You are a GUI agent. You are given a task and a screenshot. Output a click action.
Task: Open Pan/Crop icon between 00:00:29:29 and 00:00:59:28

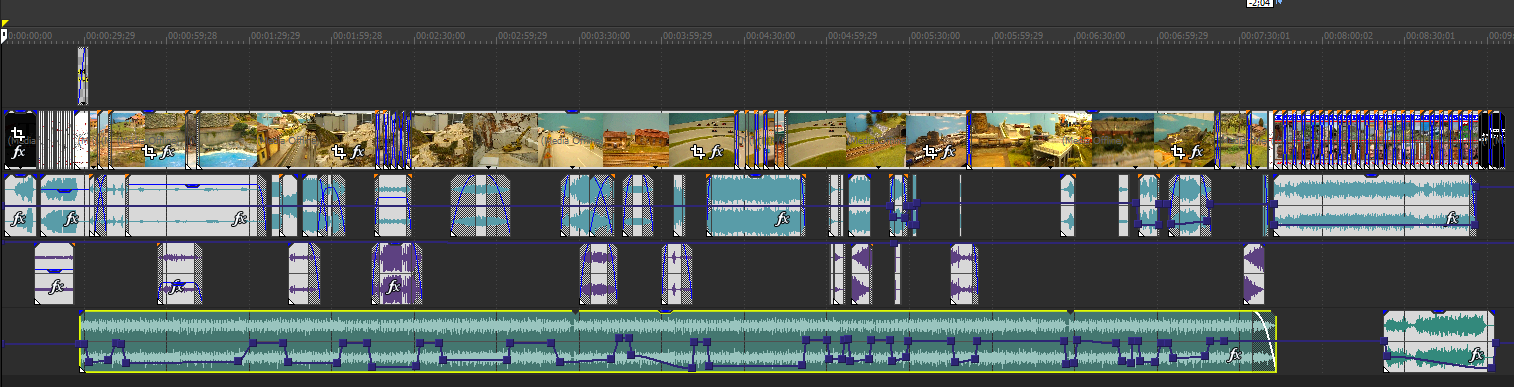coord(149,152)
